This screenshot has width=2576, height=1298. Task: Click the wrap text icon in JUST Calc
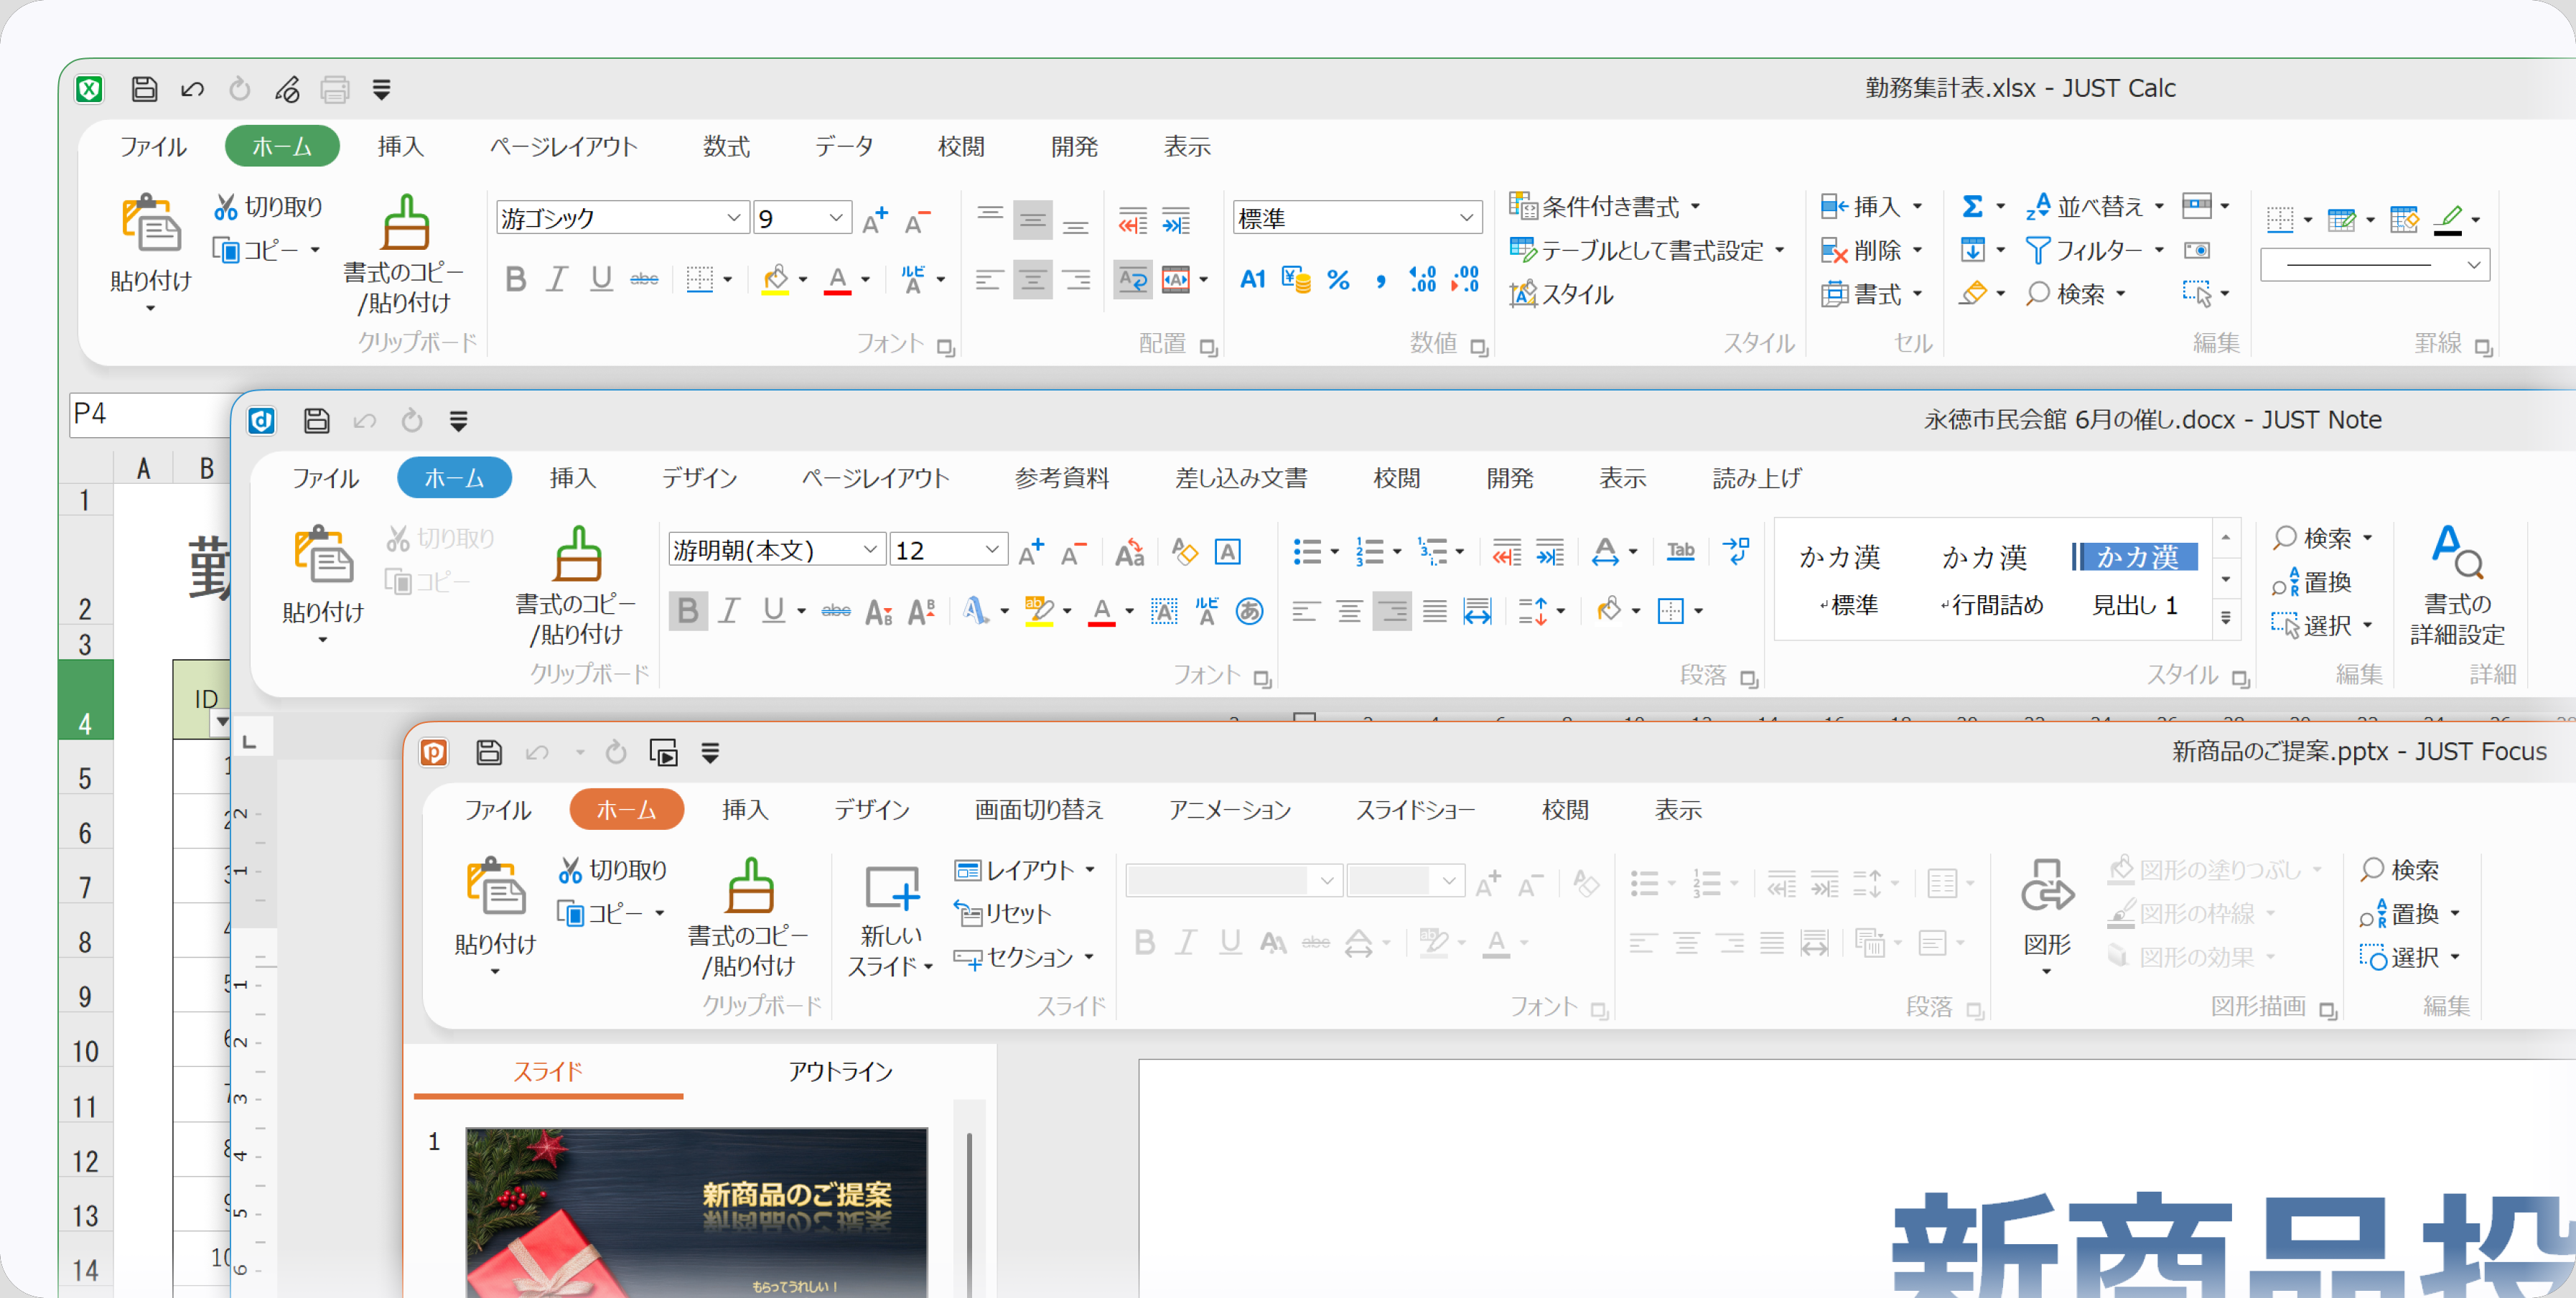pos(1133,280)
